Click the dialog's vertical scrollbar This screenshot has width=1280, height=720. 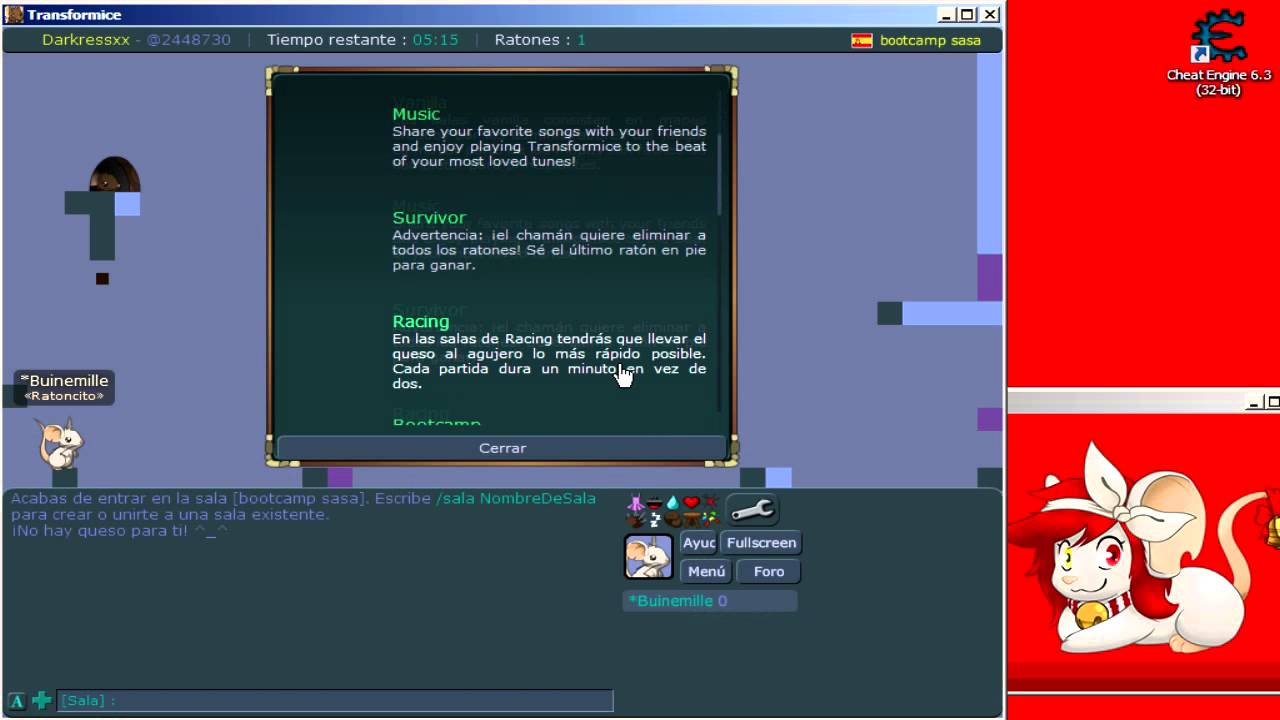719,175
